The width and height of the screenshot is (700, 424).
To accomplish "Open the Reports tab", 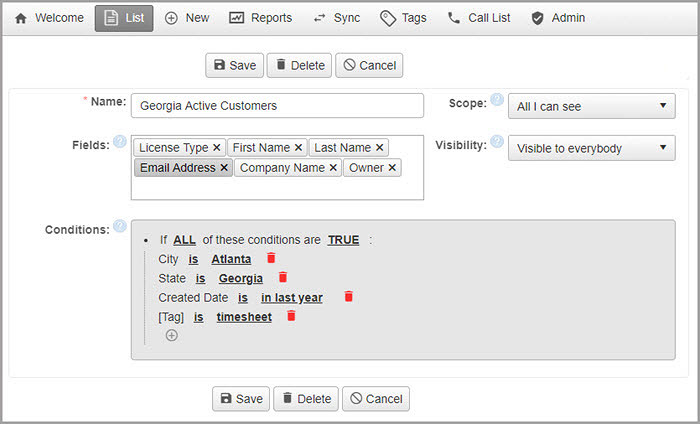I will tap(260, 18).
